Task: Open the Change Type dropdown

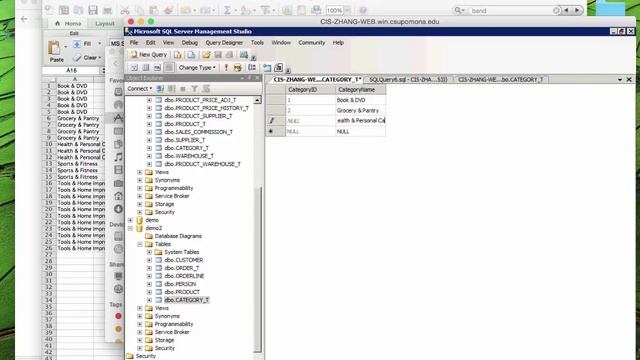Action: tap(197, 68)
